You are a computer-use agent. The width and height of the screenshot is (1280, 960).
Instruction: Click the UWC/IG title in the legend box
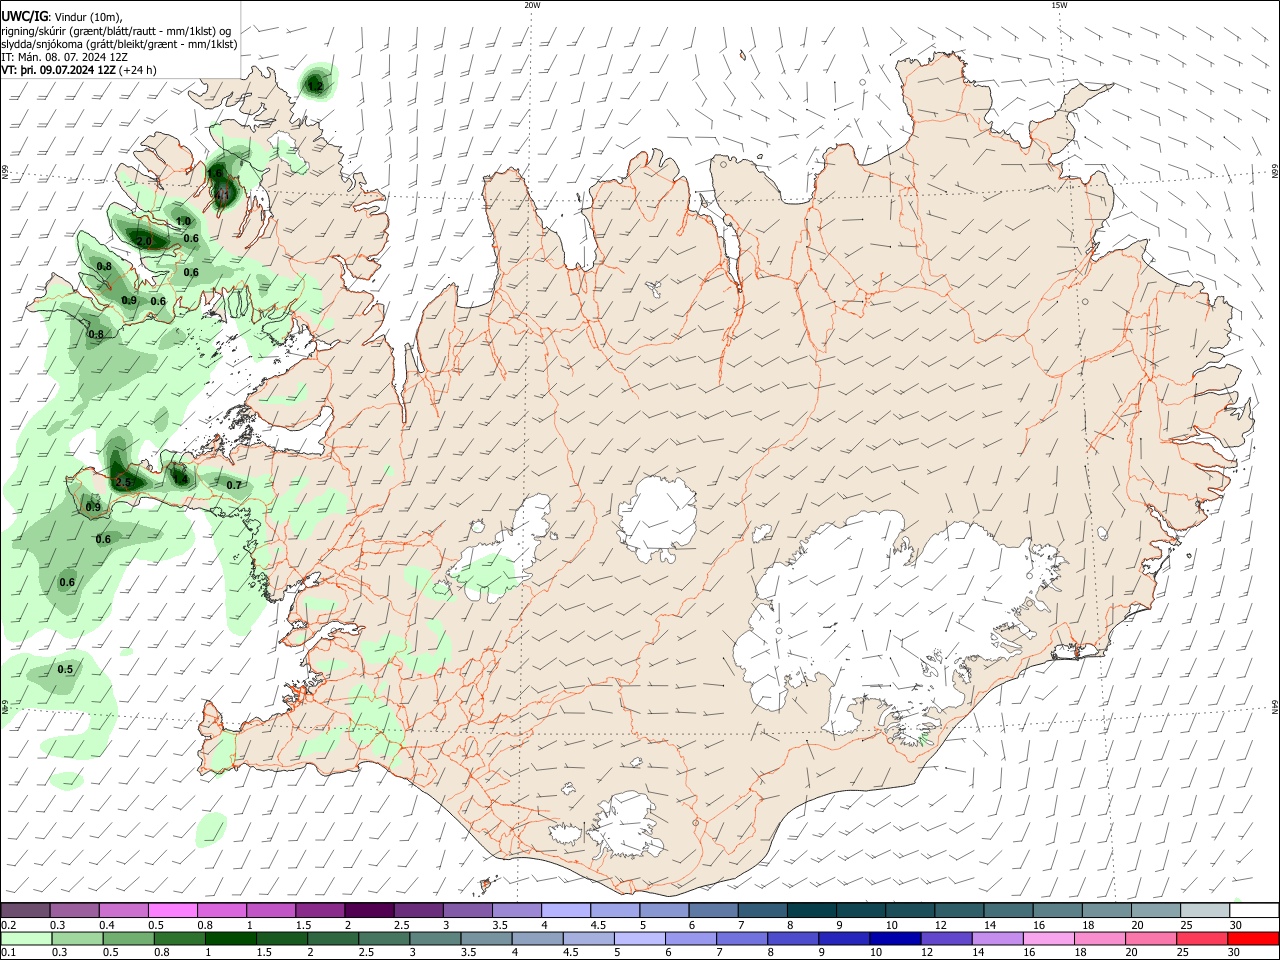tap(23, 16)
